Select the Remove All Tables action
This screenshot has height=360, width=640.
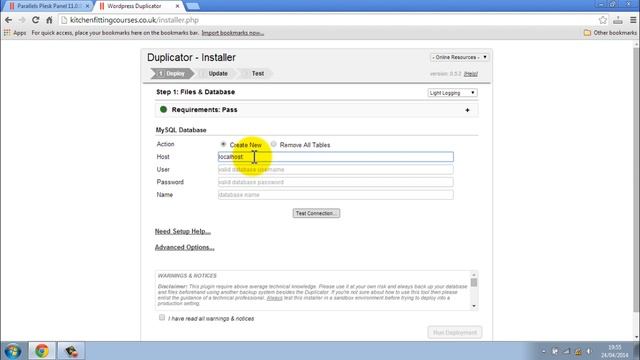tap(273, 144)
